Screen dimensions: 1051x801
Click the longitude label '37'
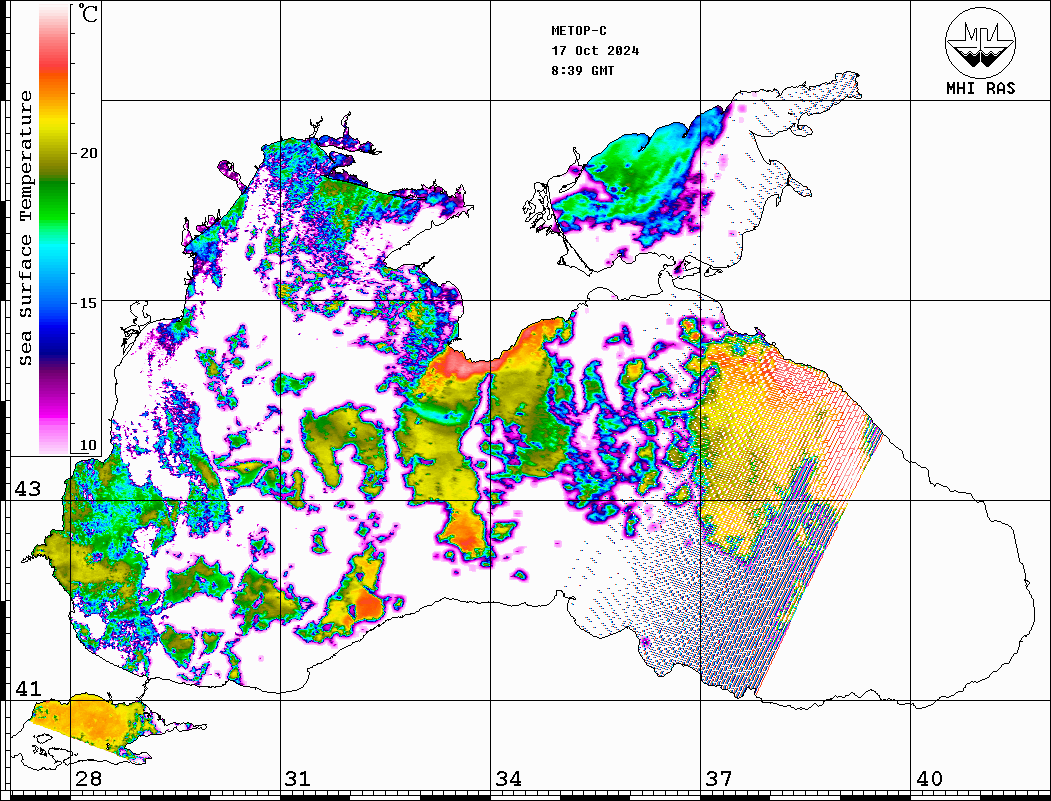point(719,779)
